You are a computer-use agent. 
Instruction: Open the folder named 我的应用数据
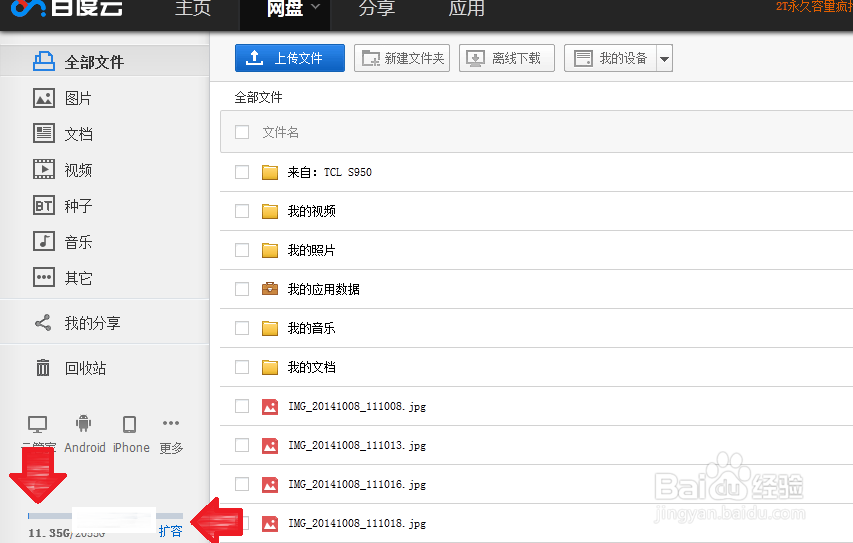[324, 289]
